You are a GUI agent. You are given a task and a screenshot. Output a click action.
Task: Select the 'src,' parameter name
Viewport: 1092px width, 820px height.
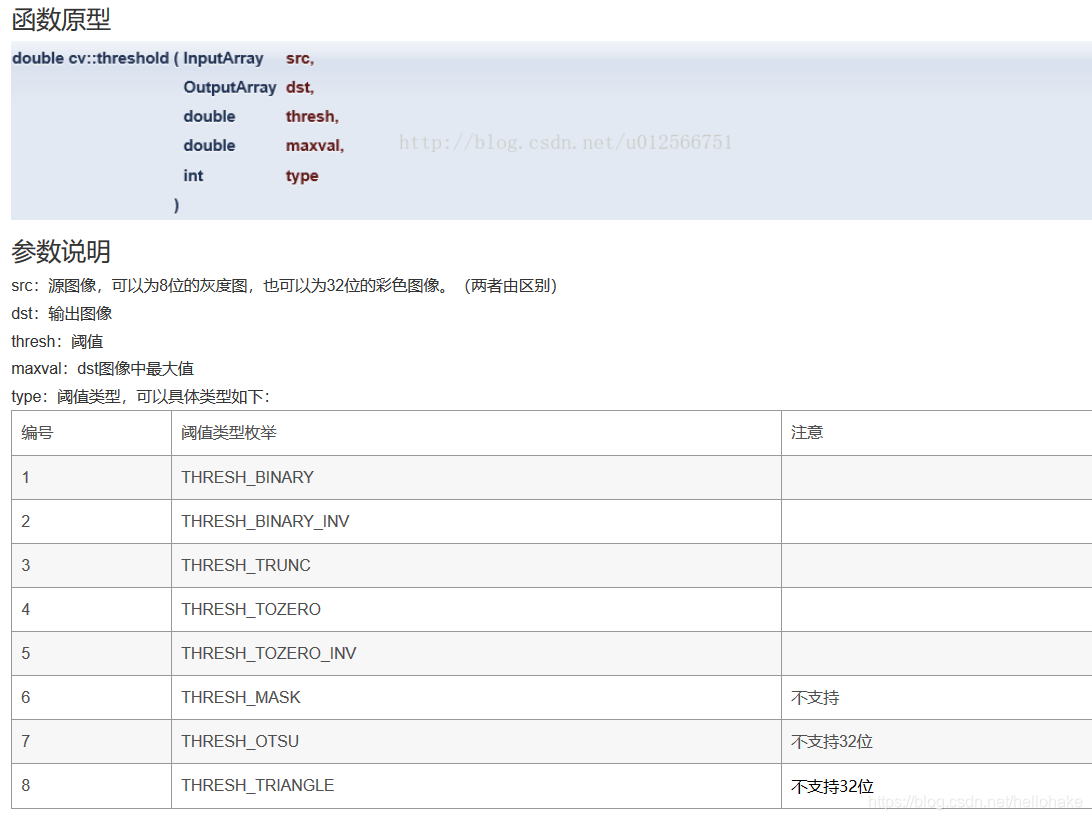(300, 59)
